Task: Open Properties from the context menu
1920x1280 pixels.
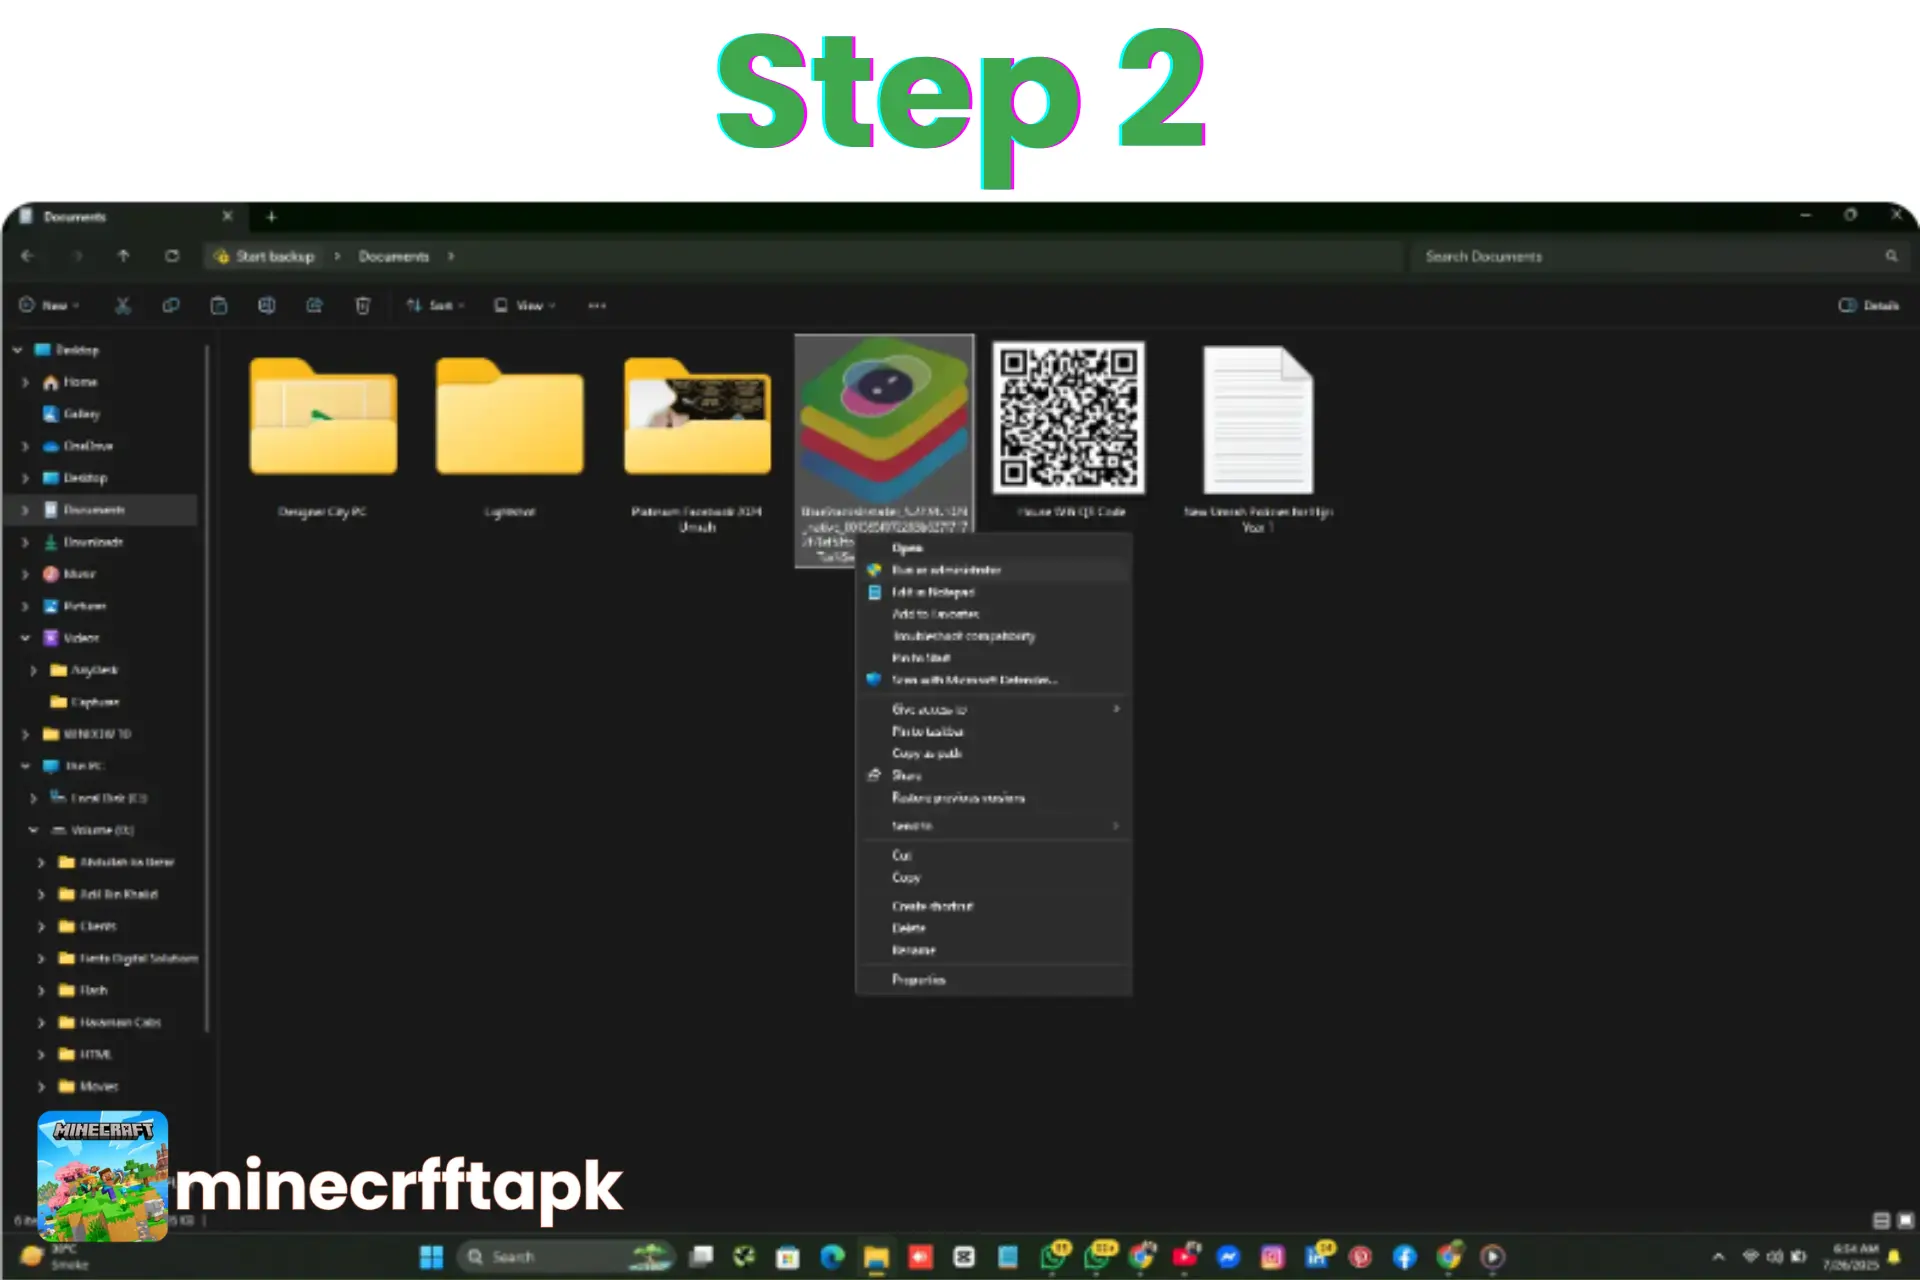Action: click(994, 980)
